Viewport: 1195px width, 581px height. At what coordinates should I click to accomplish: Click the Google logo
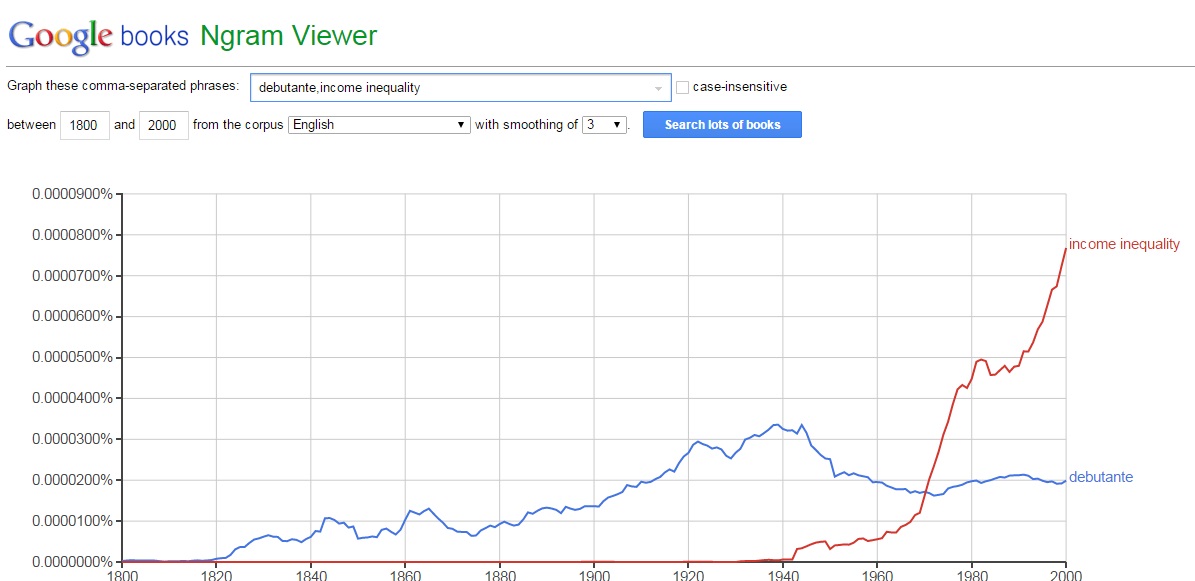click(x=59, y=36)
